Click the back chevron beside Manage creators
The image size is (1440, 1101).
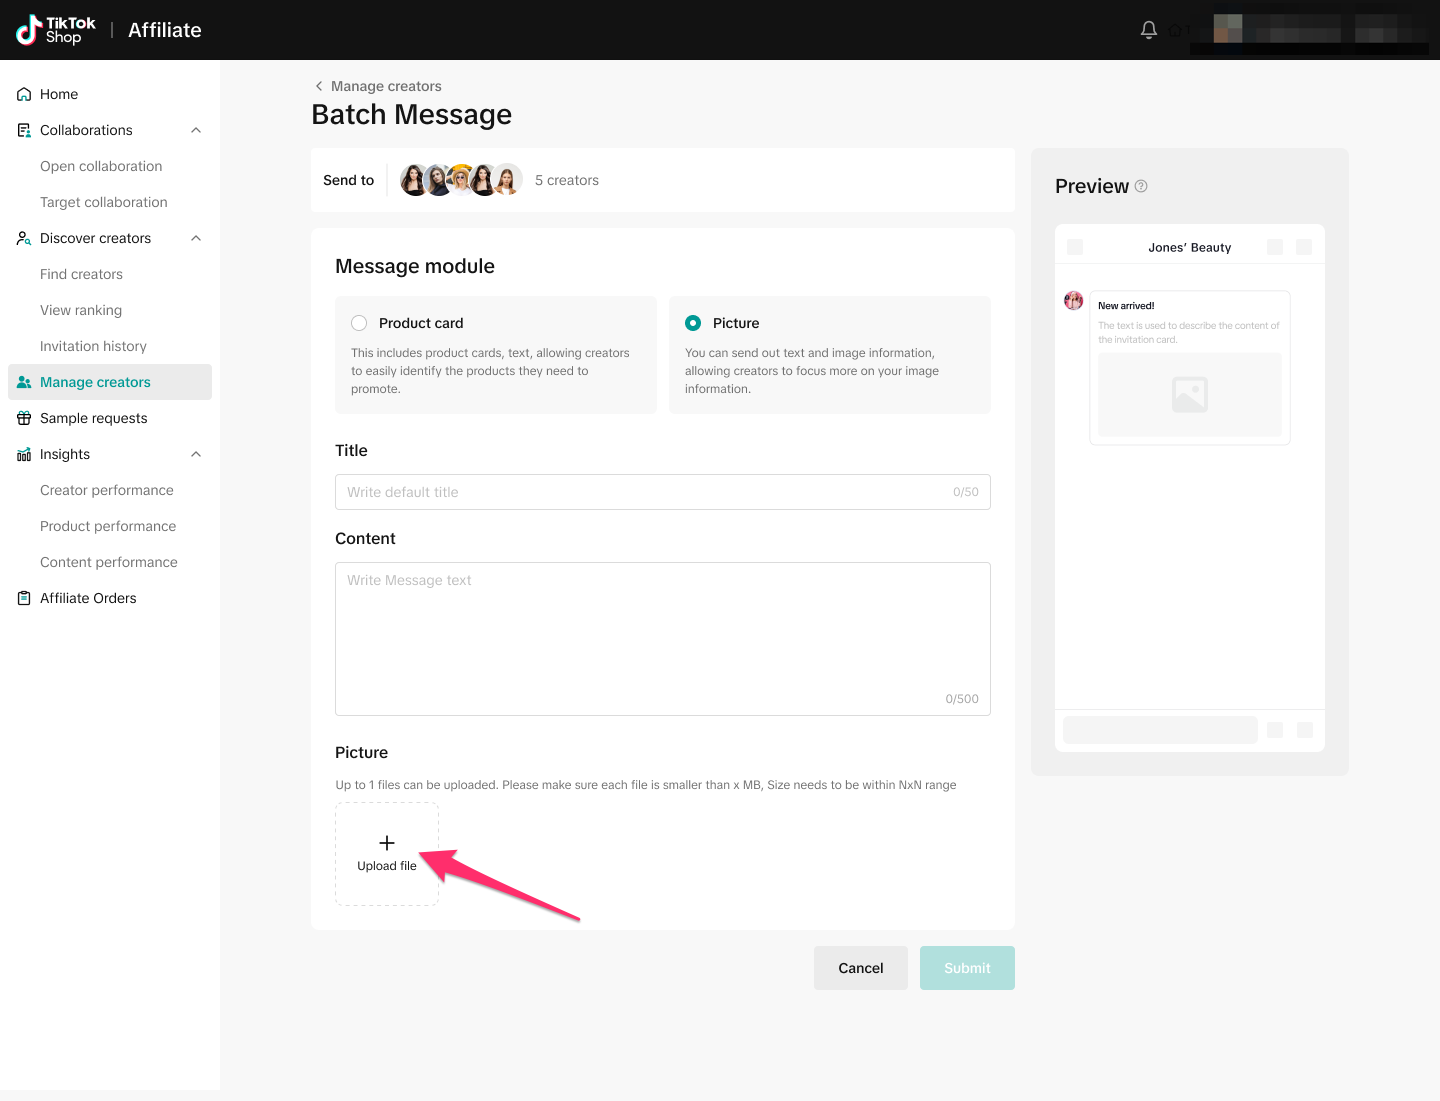[319, 86]
